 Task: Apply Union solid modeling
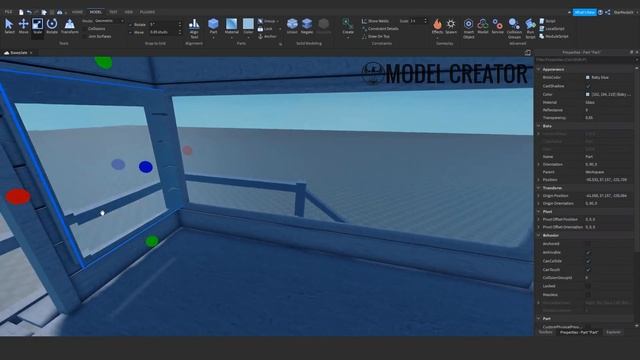pos(292,26)
